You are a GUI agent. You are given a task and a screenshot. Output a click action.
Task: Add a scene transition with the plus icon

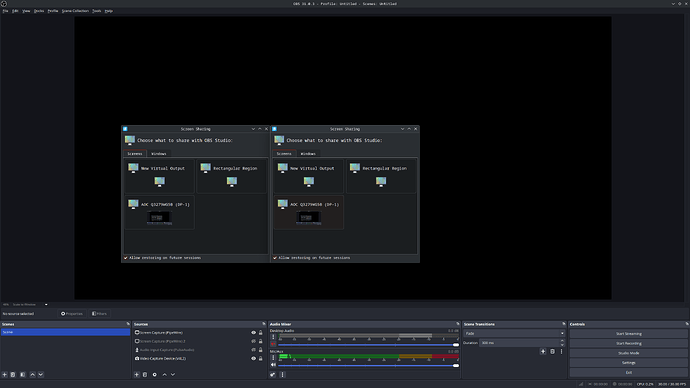pyautogui.click(x=543, y=351)
